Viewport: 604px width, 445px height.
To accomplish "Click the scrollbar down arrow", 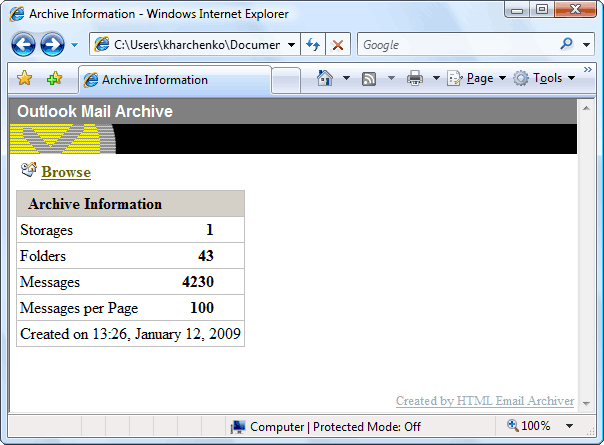I will (x=586, y=404).
